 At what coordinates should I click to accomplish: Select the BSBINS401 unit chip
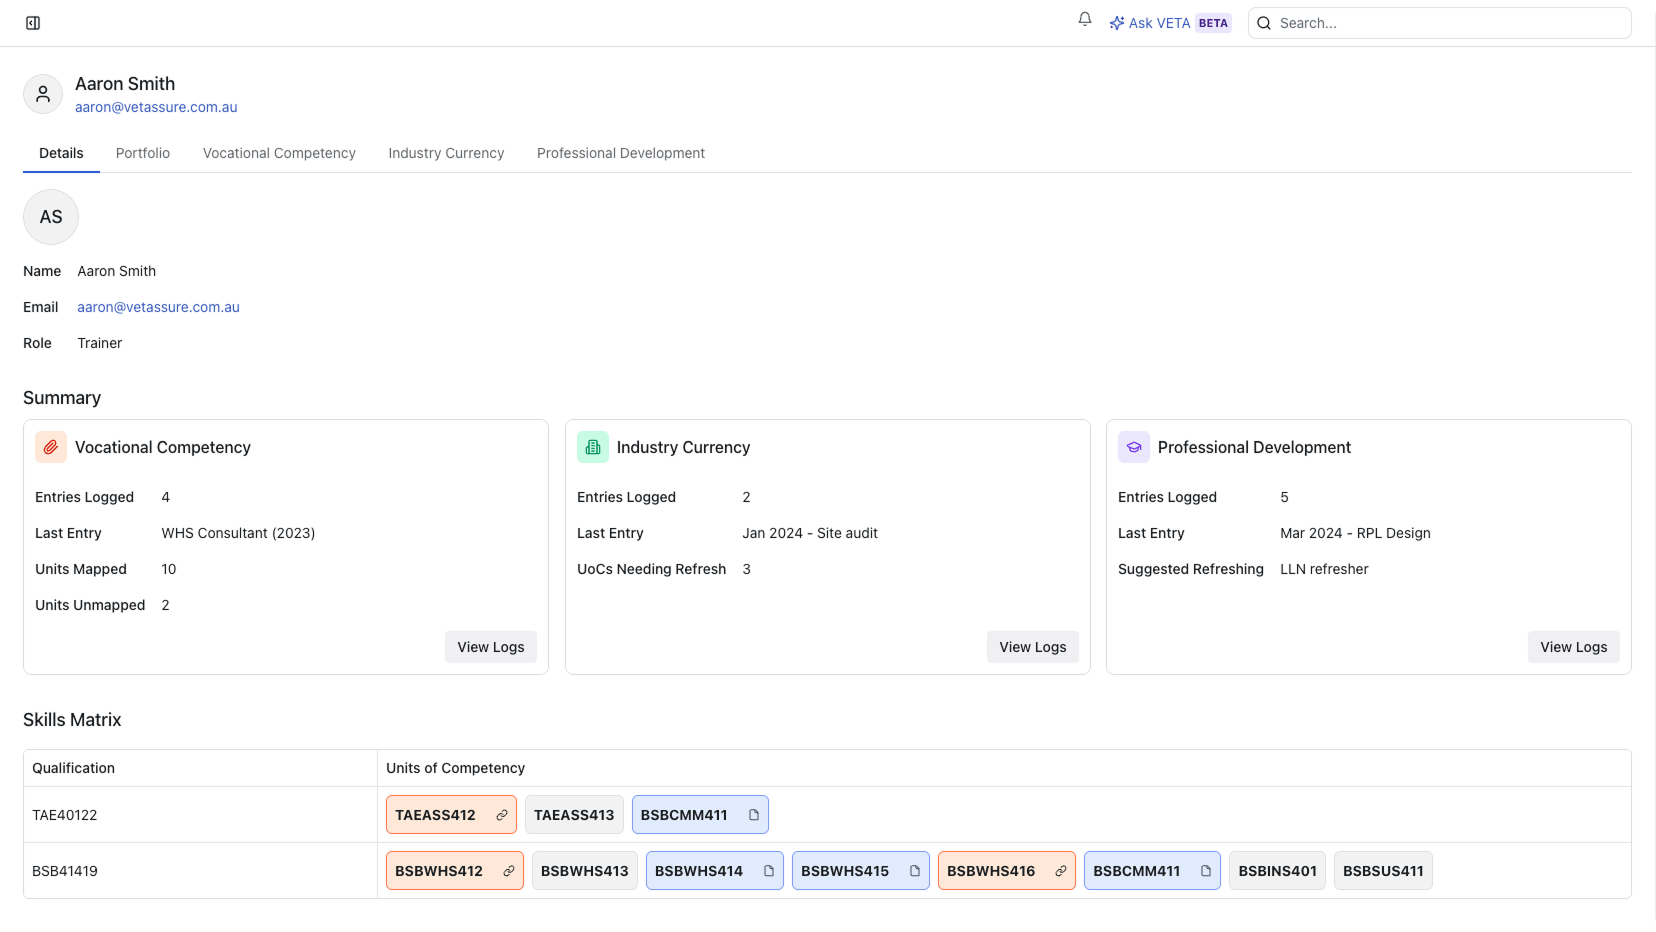click(1277, 871)
